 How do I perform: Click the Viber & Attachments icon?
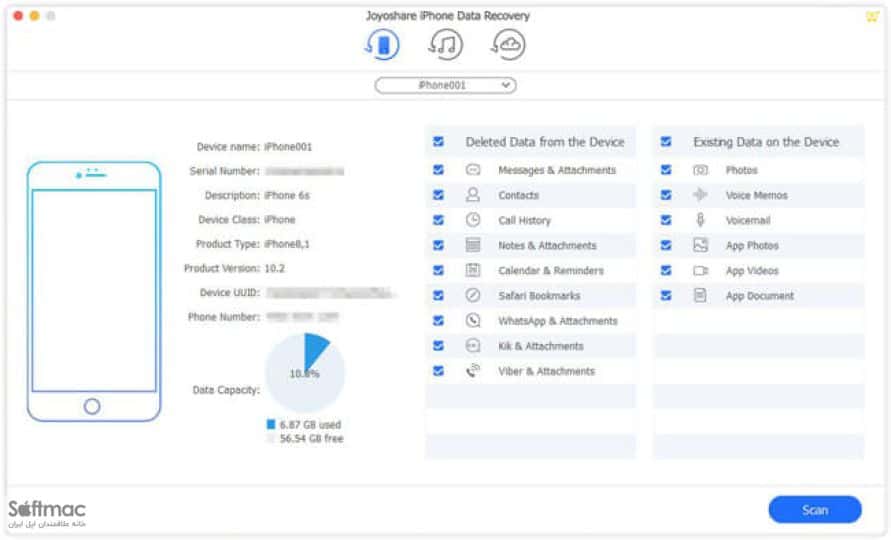(x=473, y=371)
